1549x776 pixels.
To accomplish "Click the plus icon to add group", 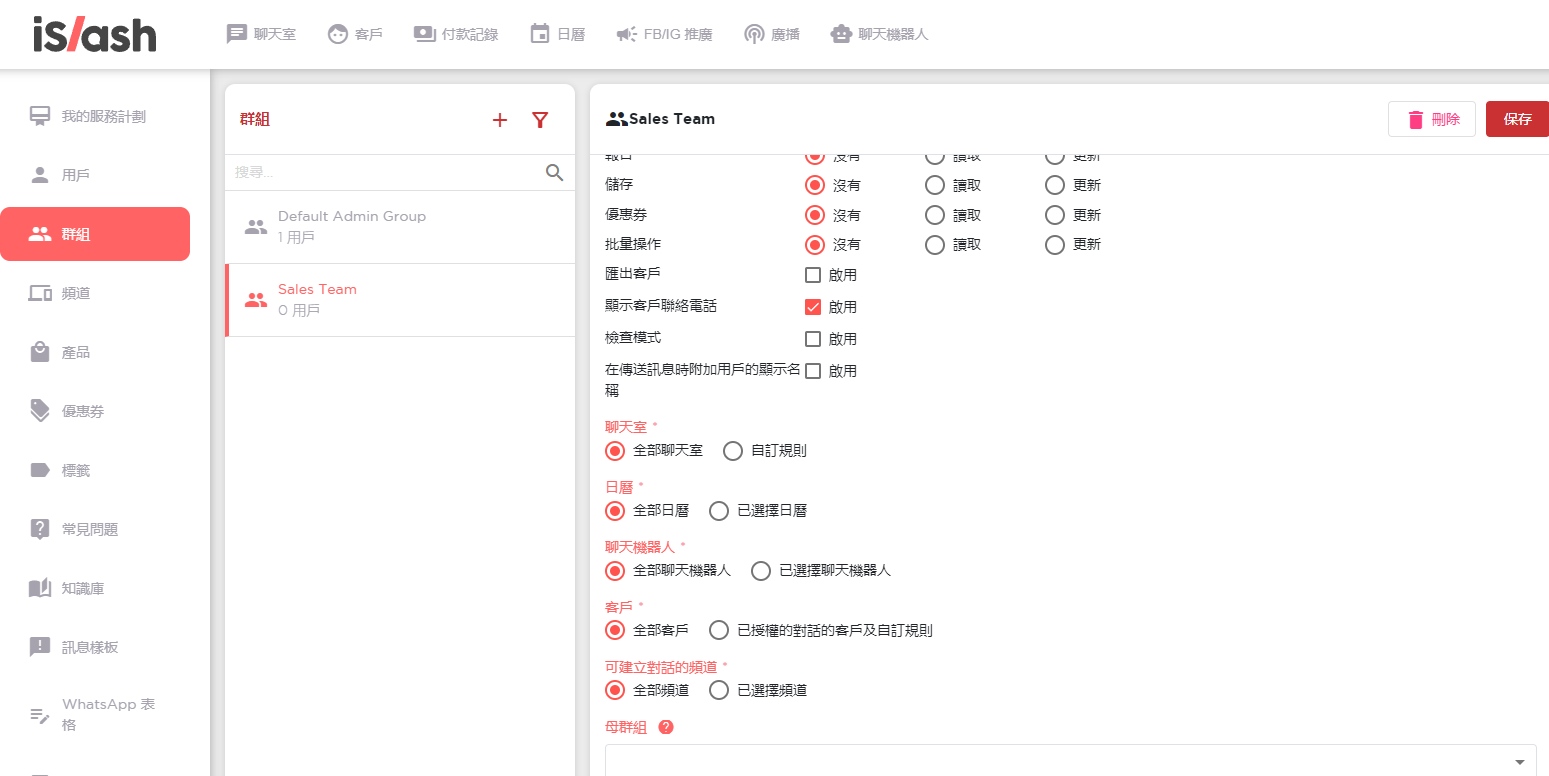I will click(500, 120).
